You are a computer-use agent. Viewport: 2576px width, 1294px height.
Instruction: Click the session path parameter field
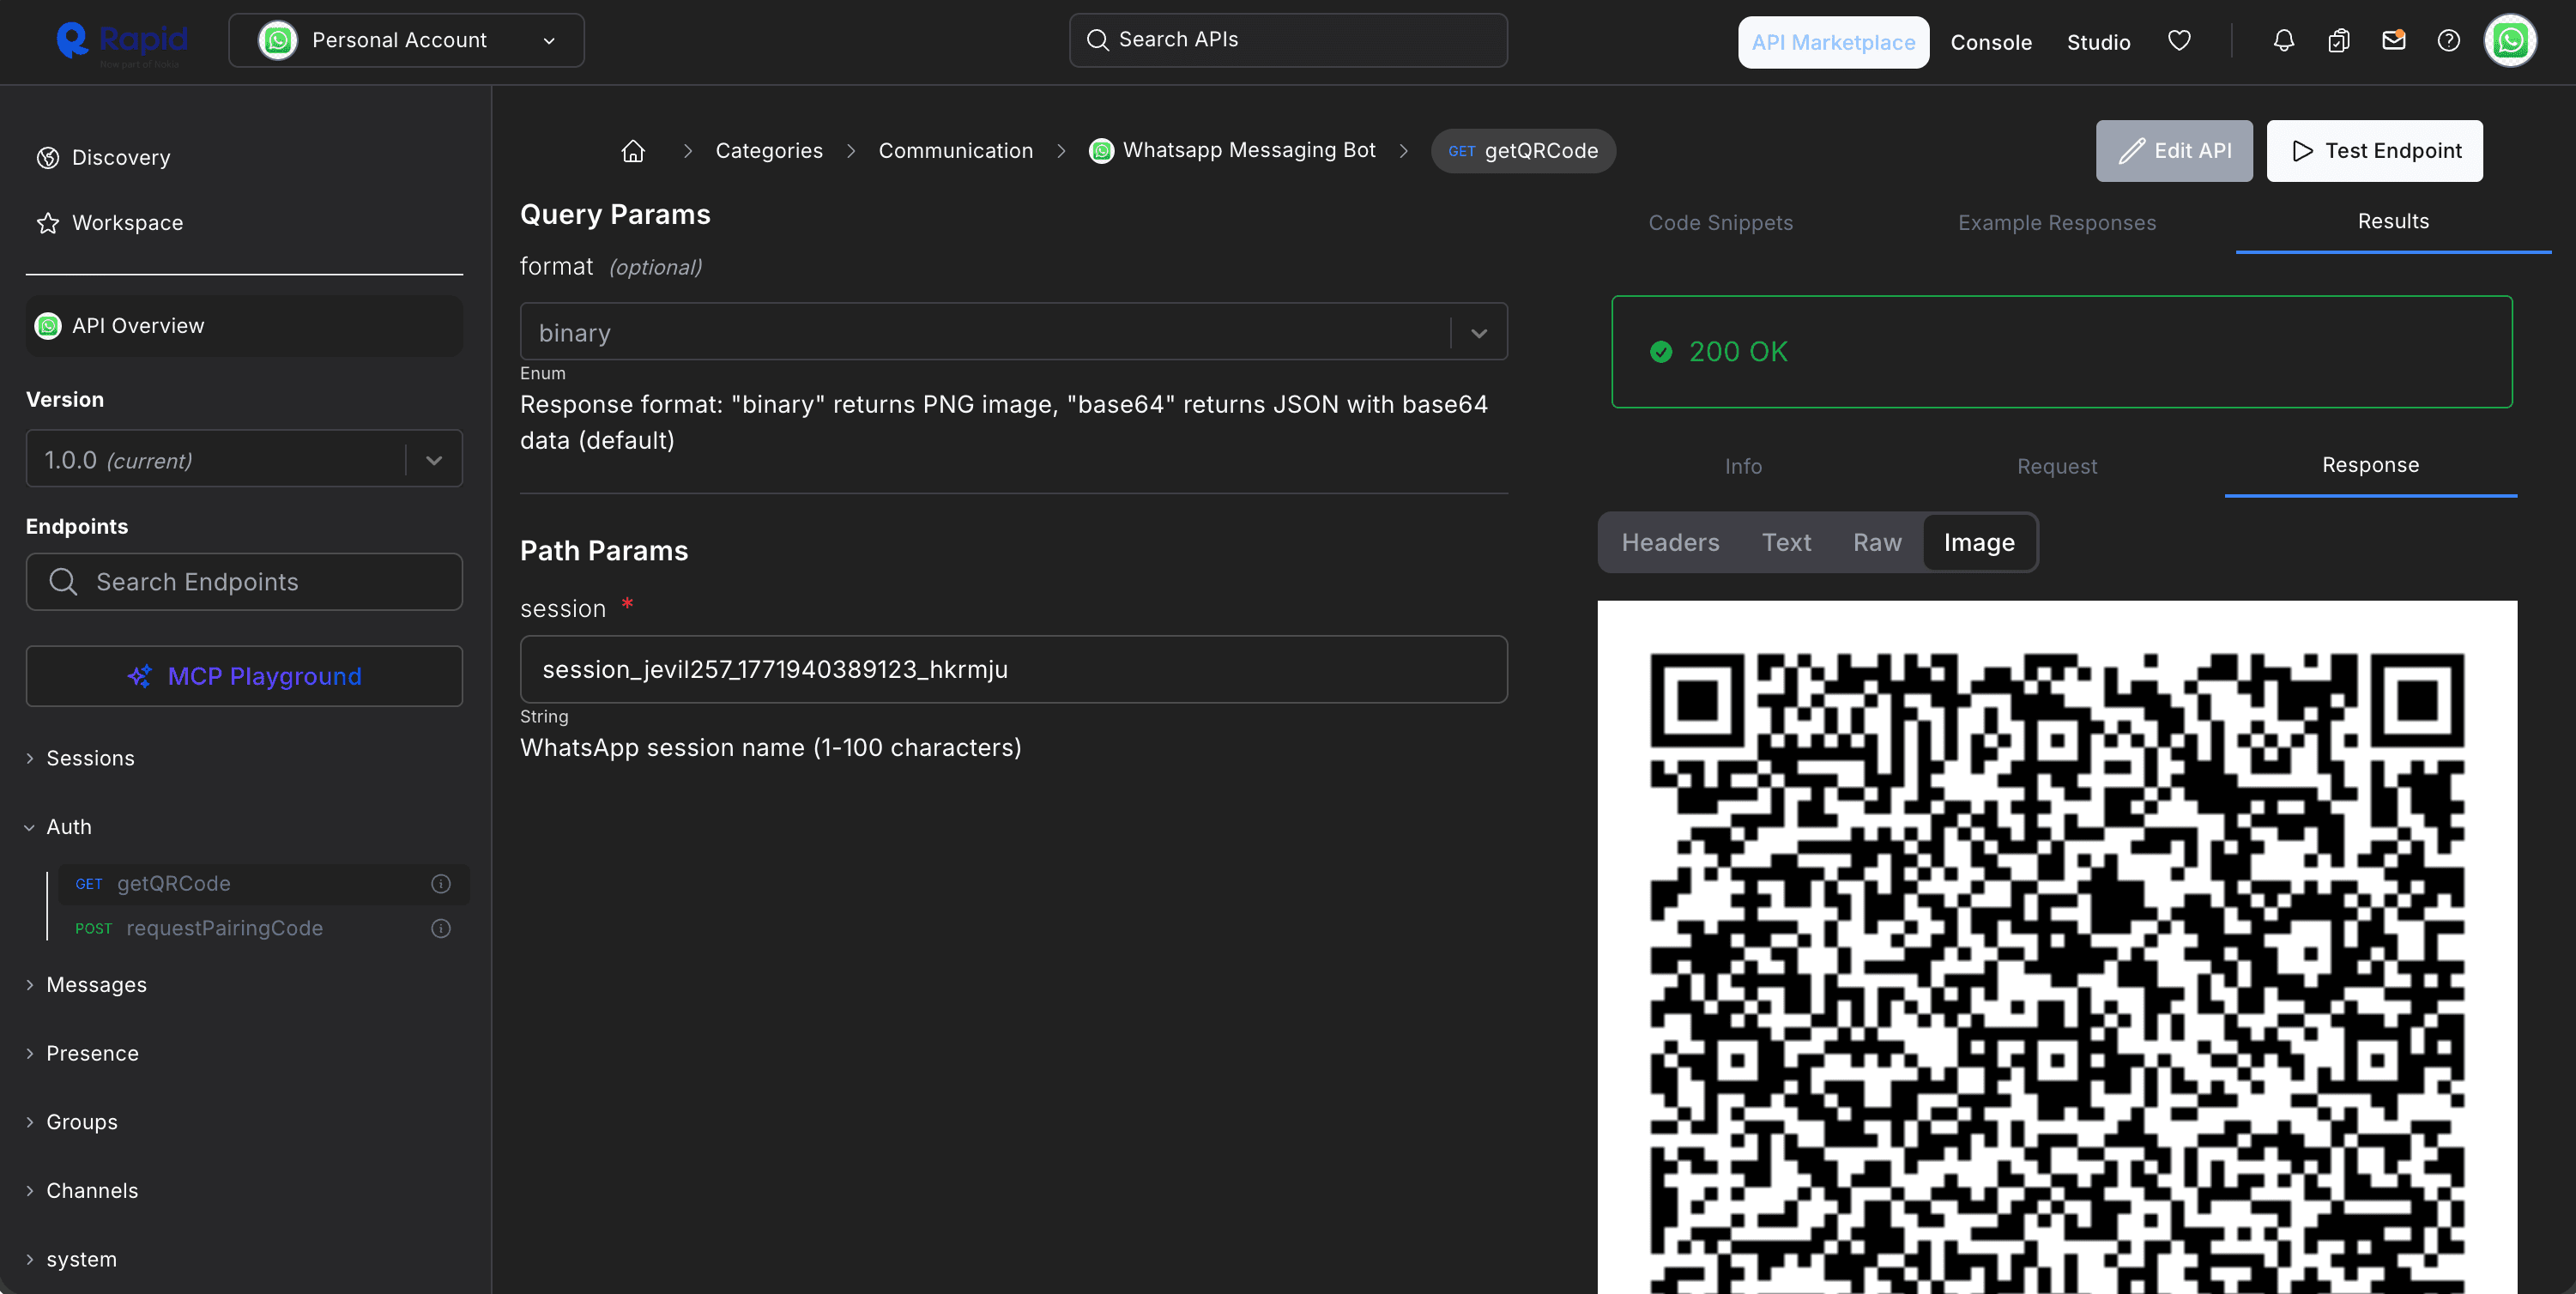1013,669
